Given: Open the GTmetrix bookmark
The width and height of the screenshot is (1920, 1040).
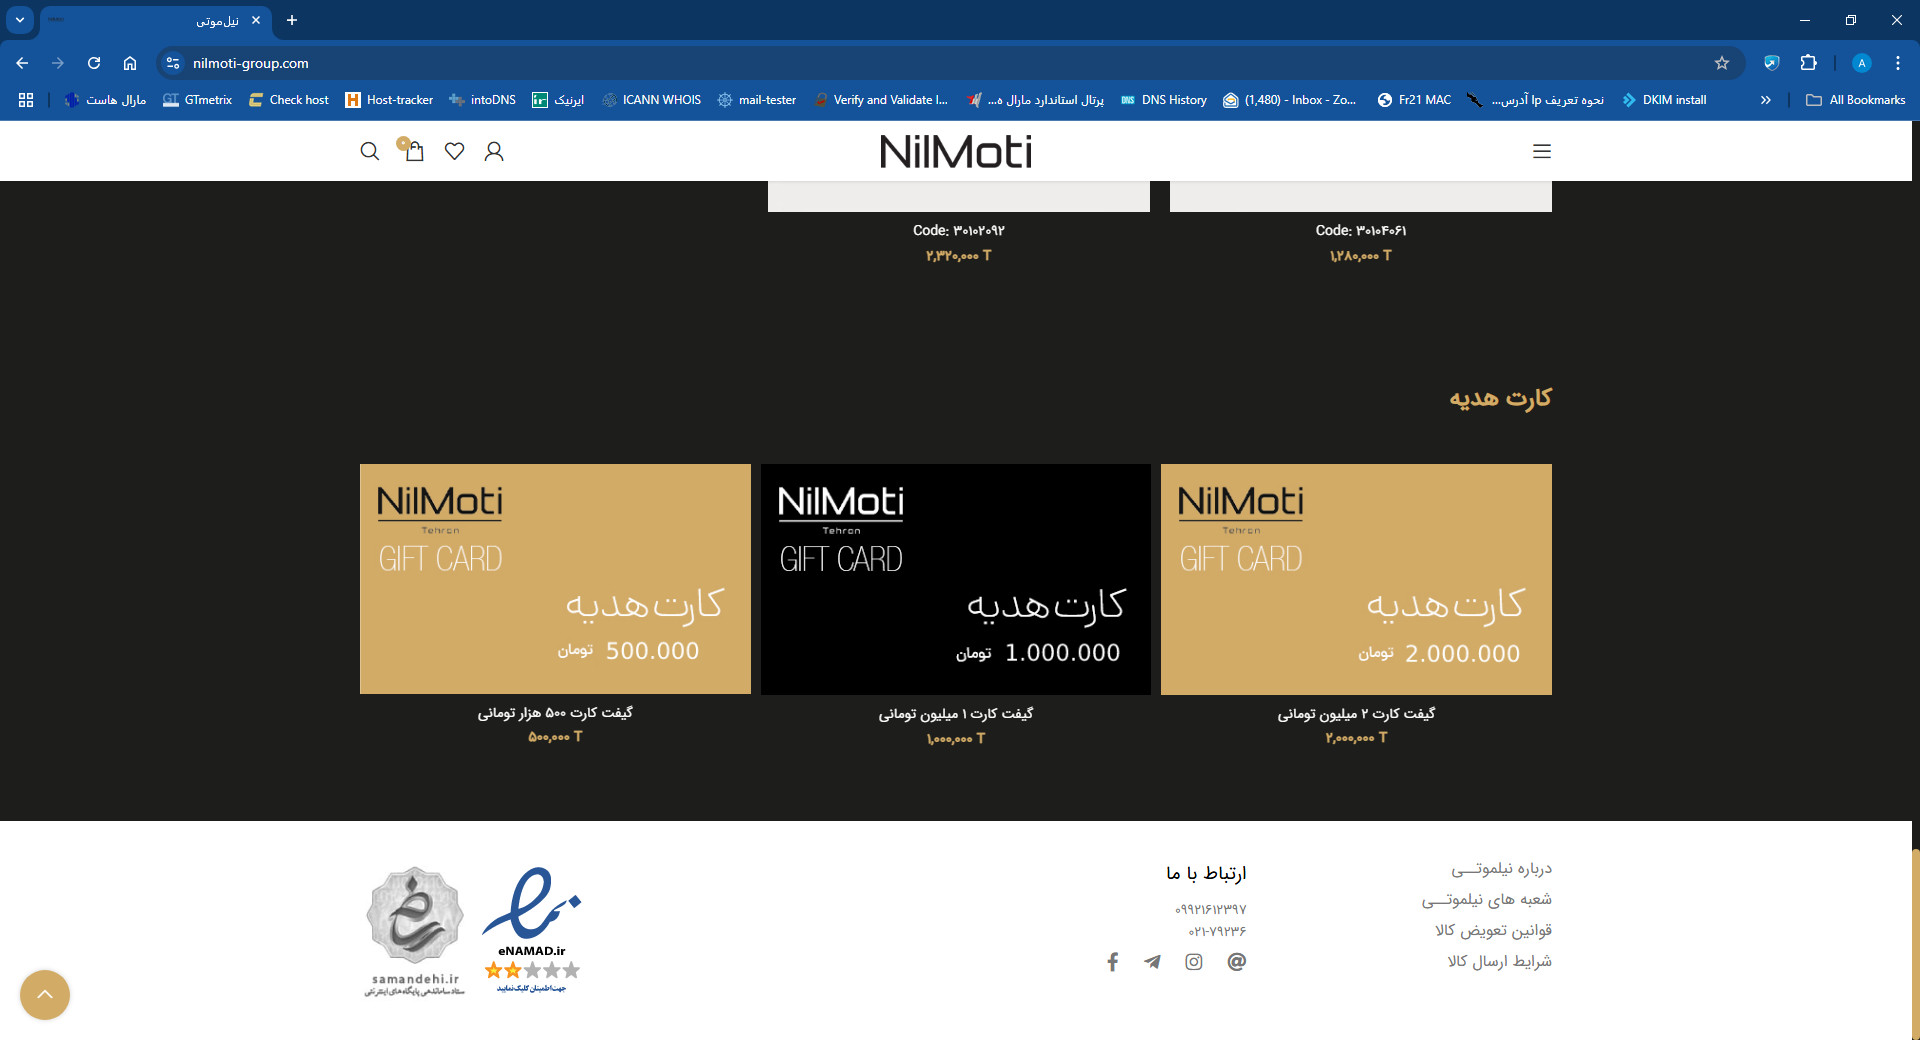Looking at the screenshot, I should 197,100.
